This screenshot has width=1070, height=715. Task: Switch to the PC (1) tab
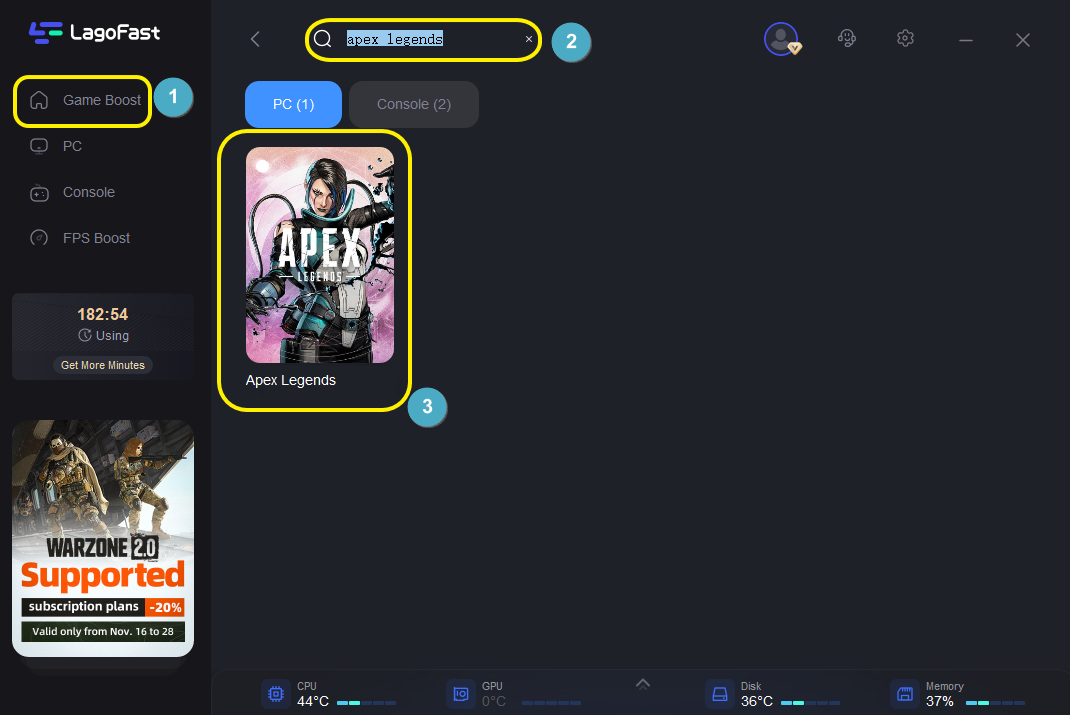(293, 104)
